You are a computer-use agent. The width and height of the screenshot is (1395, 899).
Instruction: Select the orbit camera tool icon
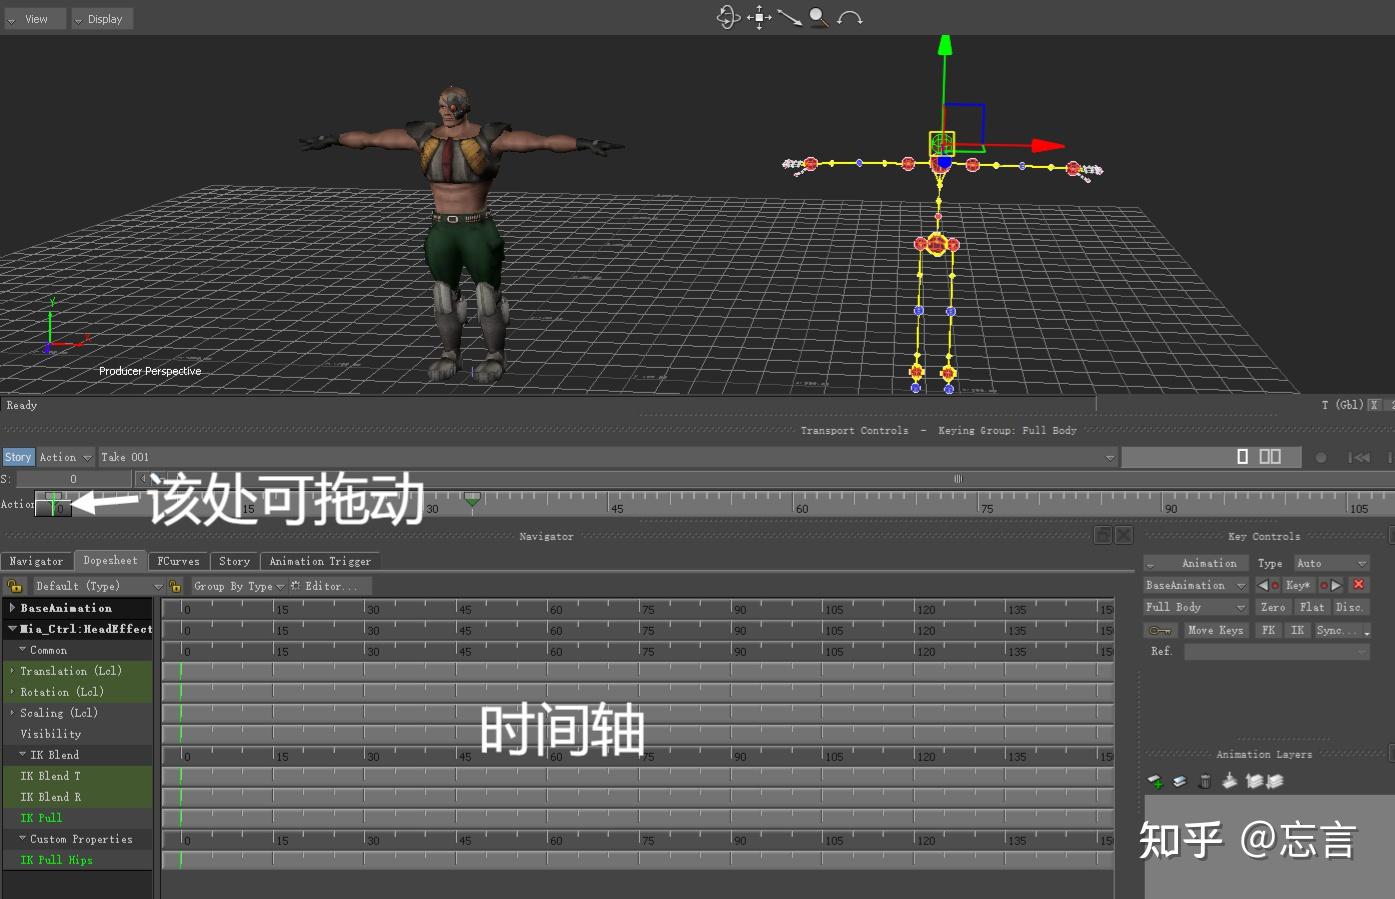[729, 17]
